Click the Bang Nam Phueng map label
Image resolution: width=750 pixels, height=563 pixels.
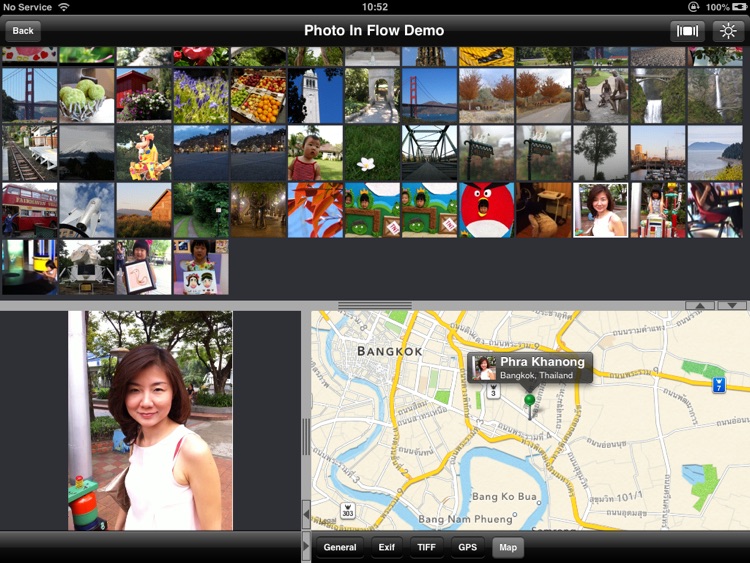tap(465, 519)
